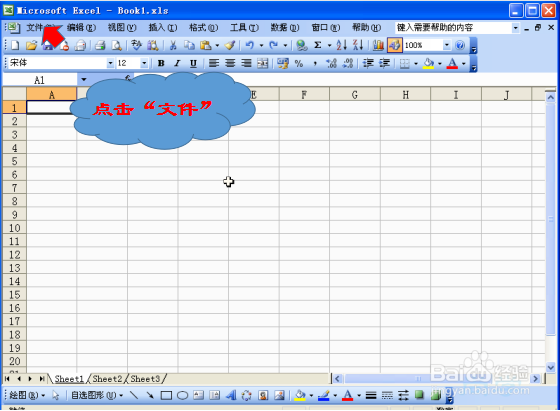560x411 pixels.
Task: Click Decrease Indent icon
Action: click(368, 64)
